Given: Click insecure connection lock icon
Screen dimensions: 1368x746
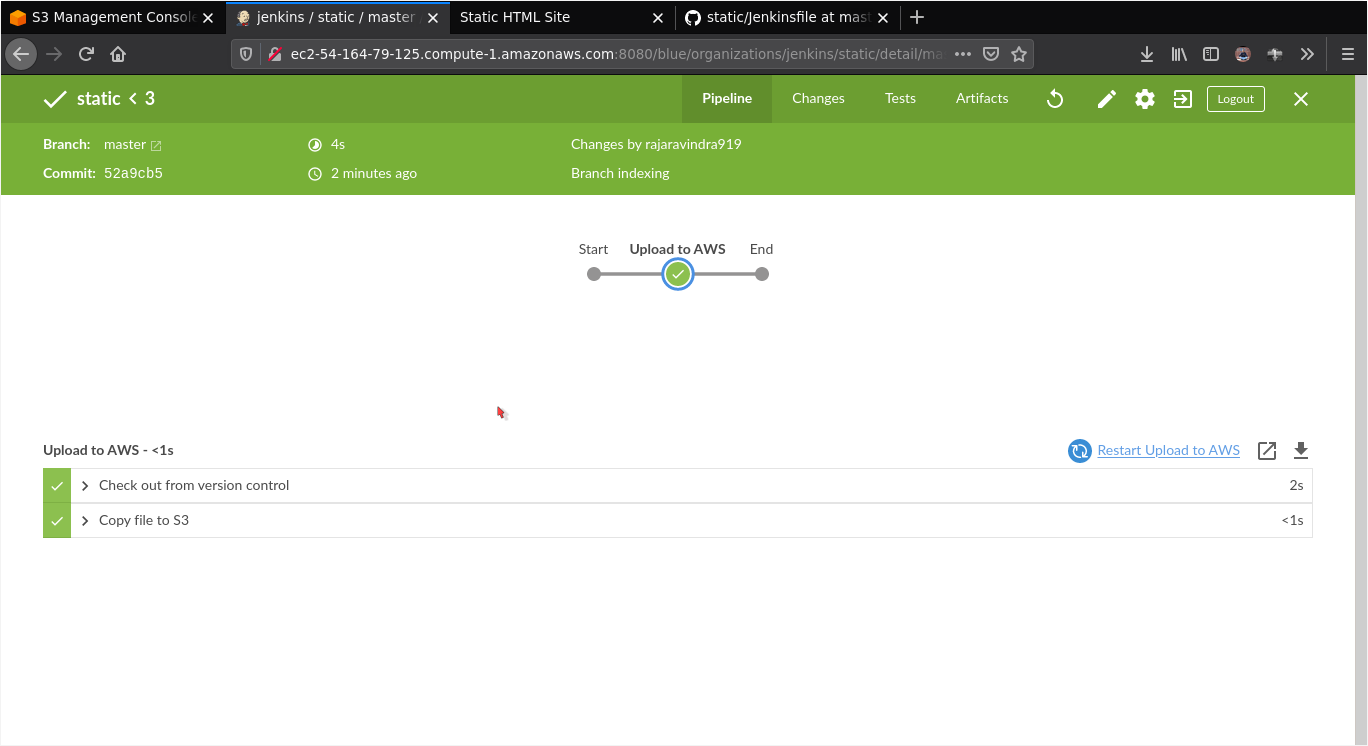Looking at the screenshot, I should point(274,54).
